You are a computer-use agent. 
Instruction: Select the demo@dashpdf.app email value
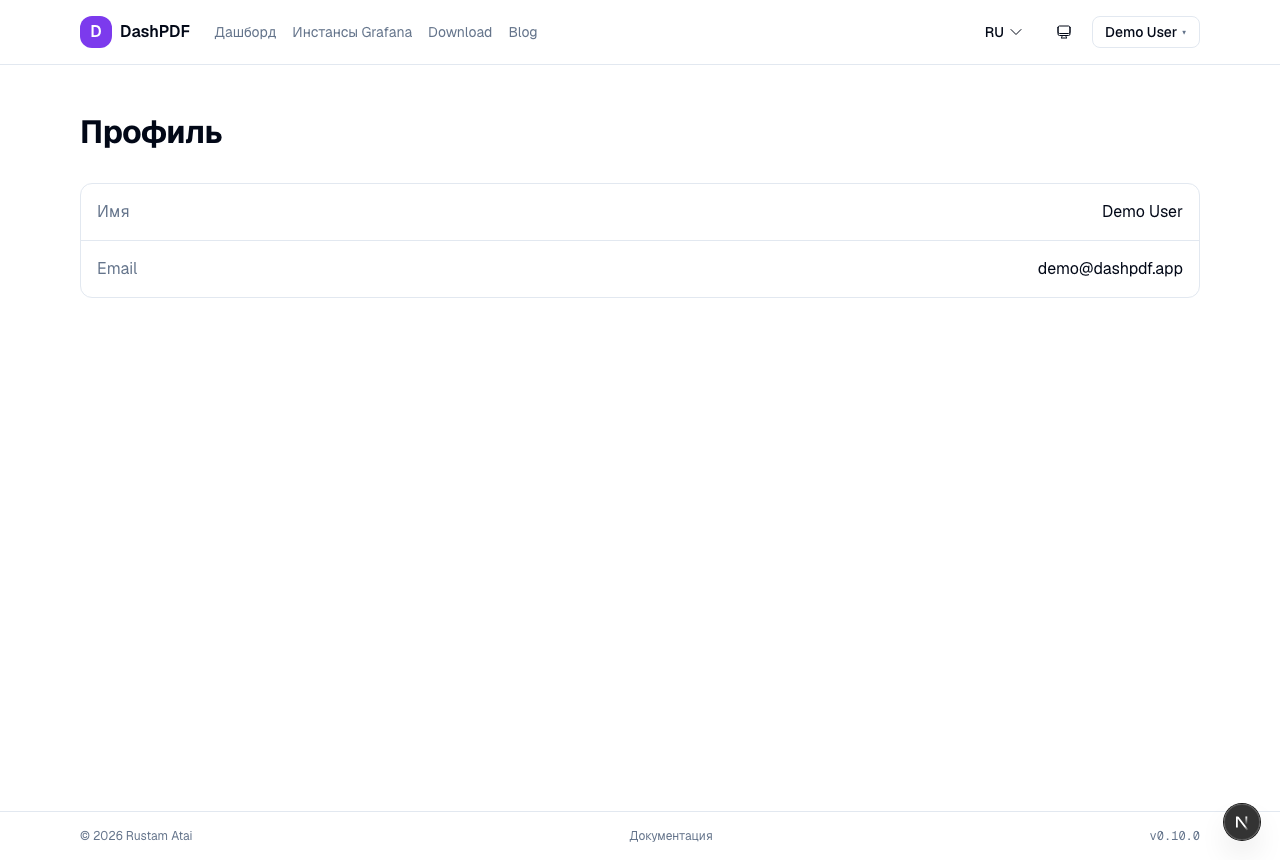tap(1110, 269)
